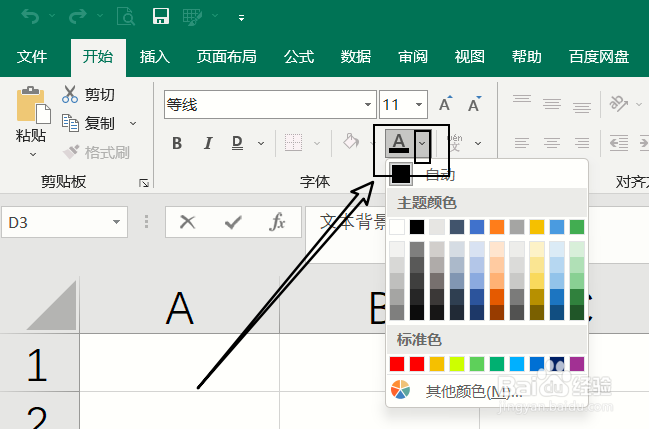The image size is (649, 429).
Task: Click the 粘贴 paste icon
Action: click(33, 105)
